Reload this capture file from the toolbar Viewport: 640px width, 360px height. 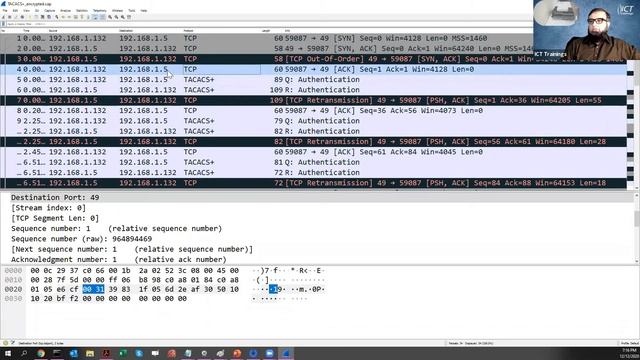[x=49, y=17]
